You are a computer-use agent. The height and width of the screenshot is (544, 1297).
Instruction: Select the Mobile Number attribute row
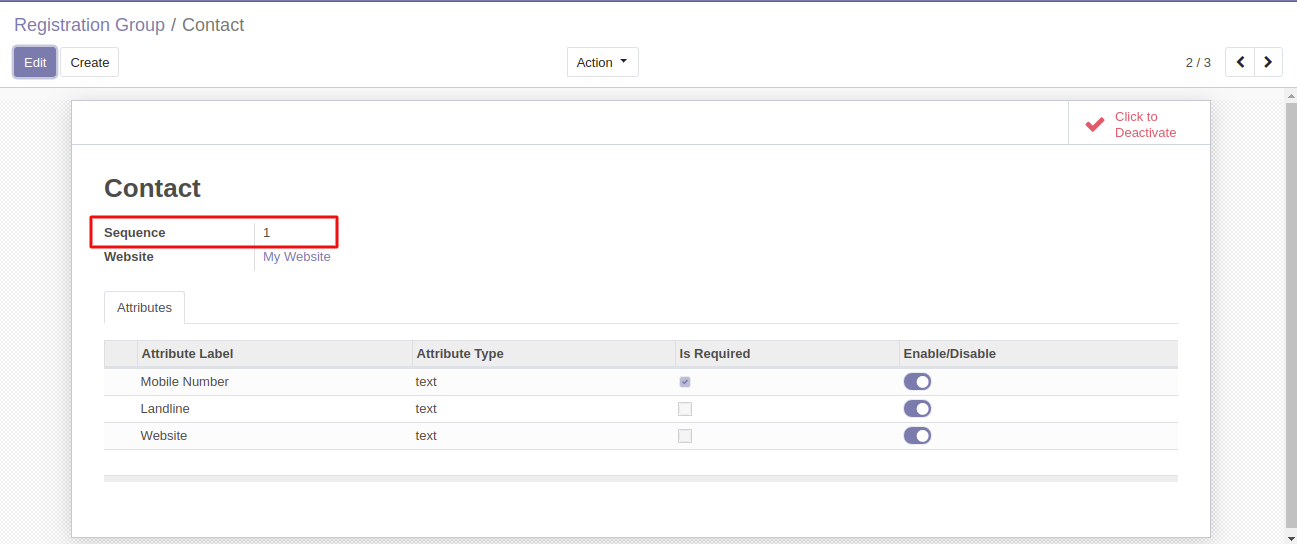[x=185, y=382]
